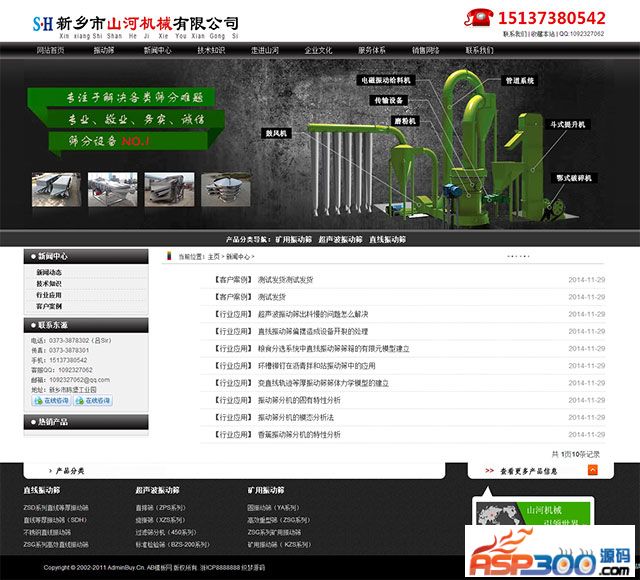Open 旋振筛（XZS系列）footer link
This screenshot has width=640, height=580.
160,520
